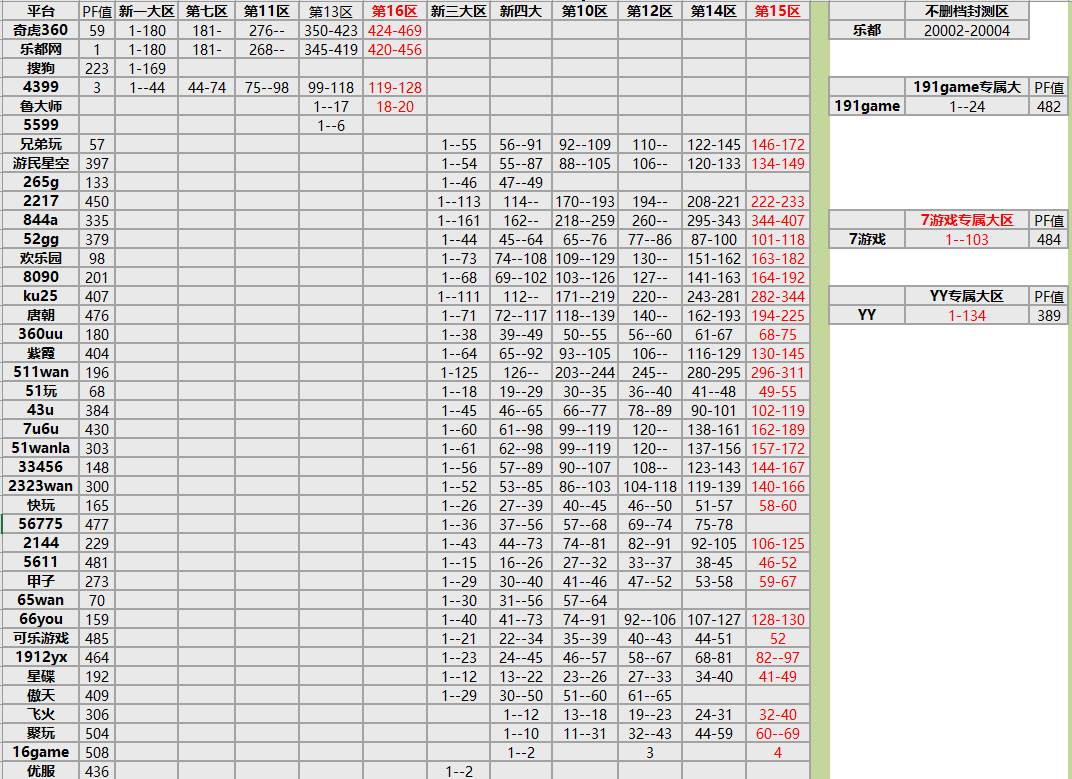Click red 344-407 in the 844a row
1072x779 pixels.
click(x=778, y=220)
